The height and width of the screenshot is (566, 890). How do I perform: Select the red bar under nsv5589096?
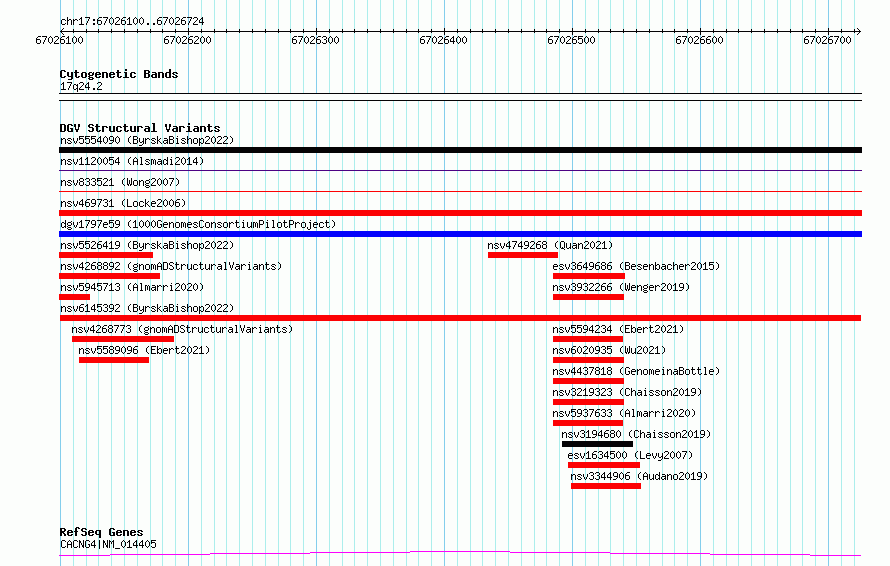114,360
